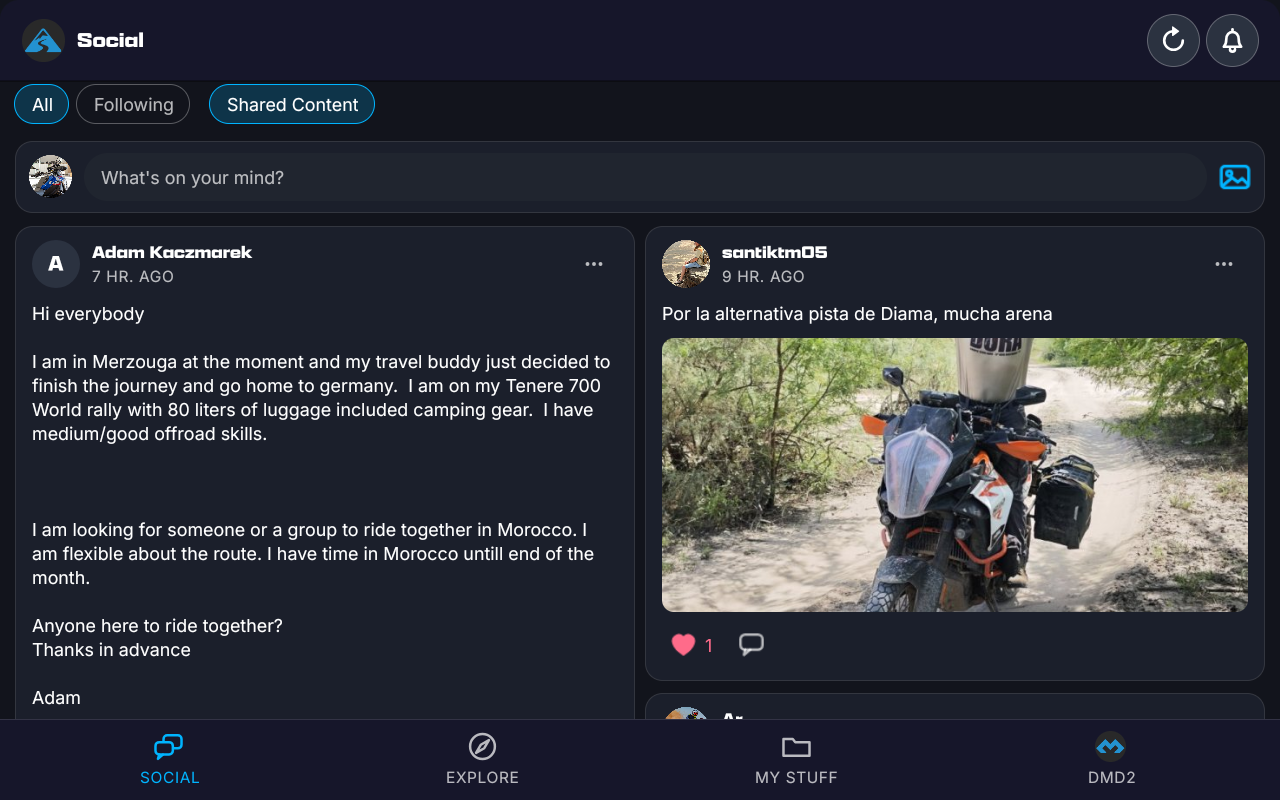
Task: Toggle the Following feed filter
Action: click(133, 104)
